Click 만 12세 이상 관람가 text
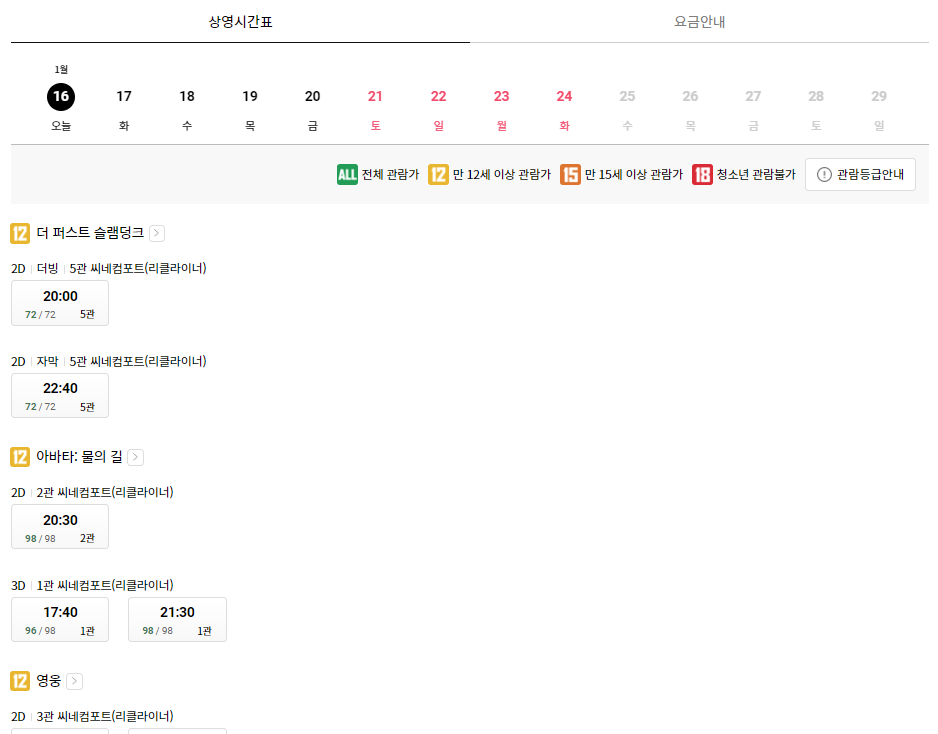 [502, 175]
